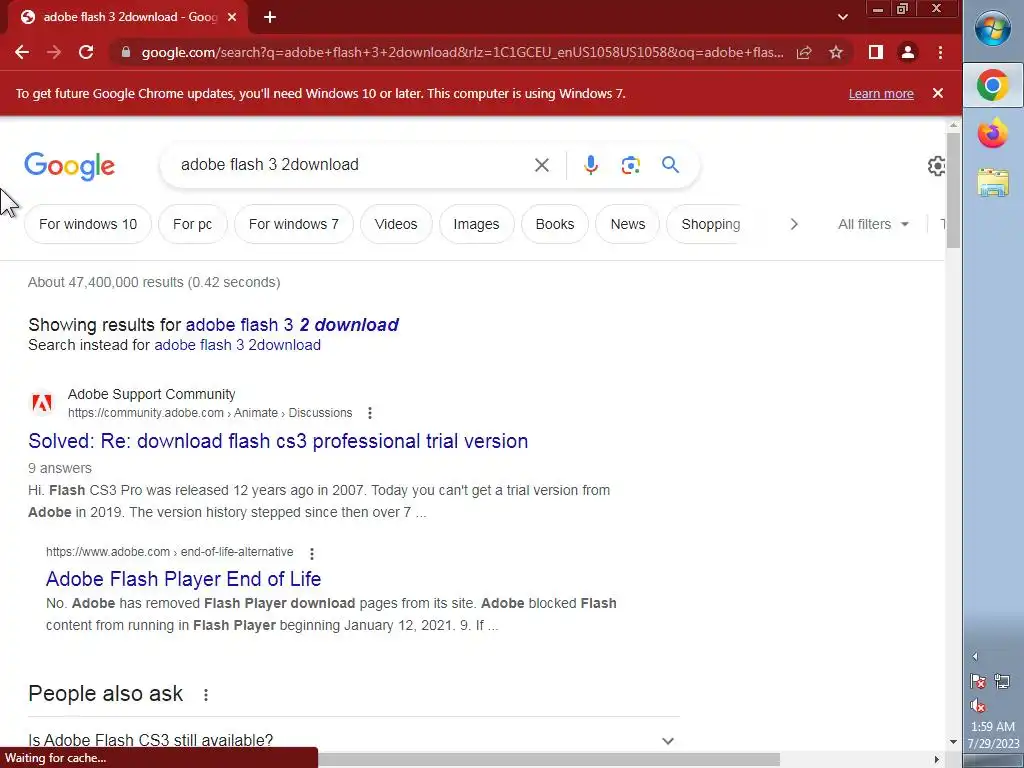Open People also ask options menu

(206, 695)
